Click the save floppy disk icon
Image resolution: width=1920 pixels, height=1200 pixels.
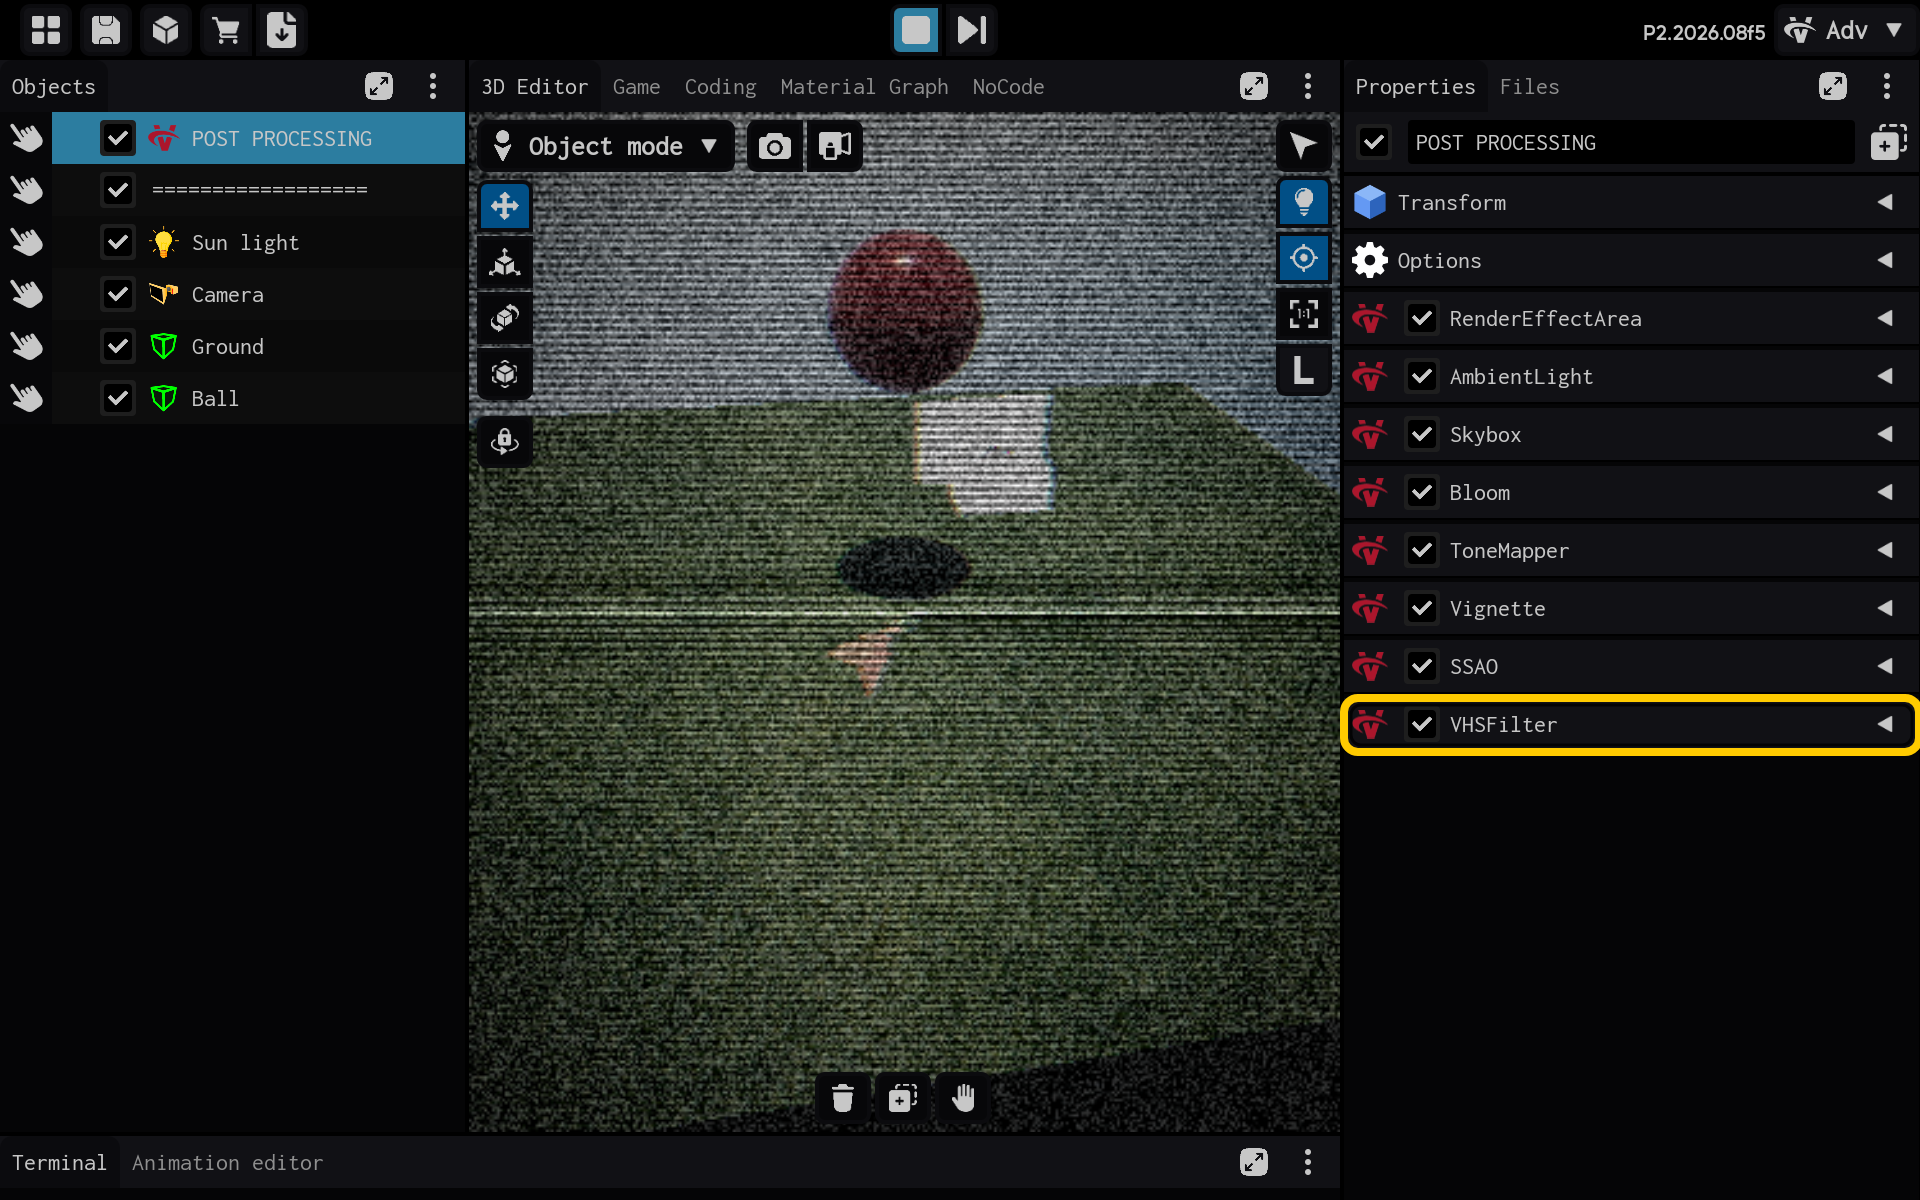coord(105,30)
